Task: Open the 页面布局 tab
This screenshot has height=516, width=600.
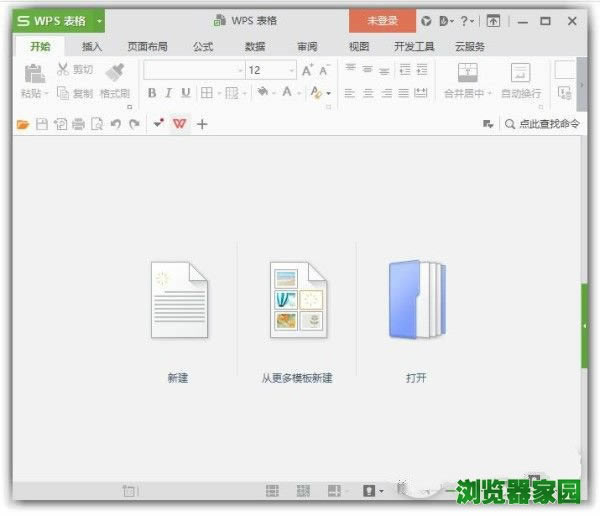Action: (147, 47)
